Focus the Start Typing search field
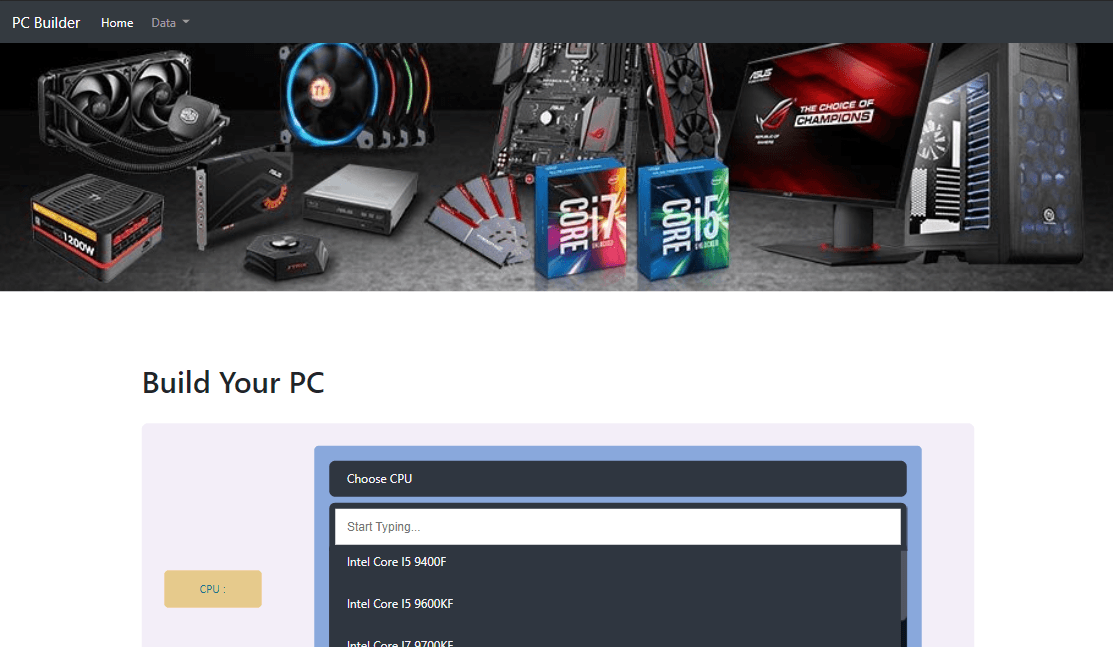 point(617,527)
